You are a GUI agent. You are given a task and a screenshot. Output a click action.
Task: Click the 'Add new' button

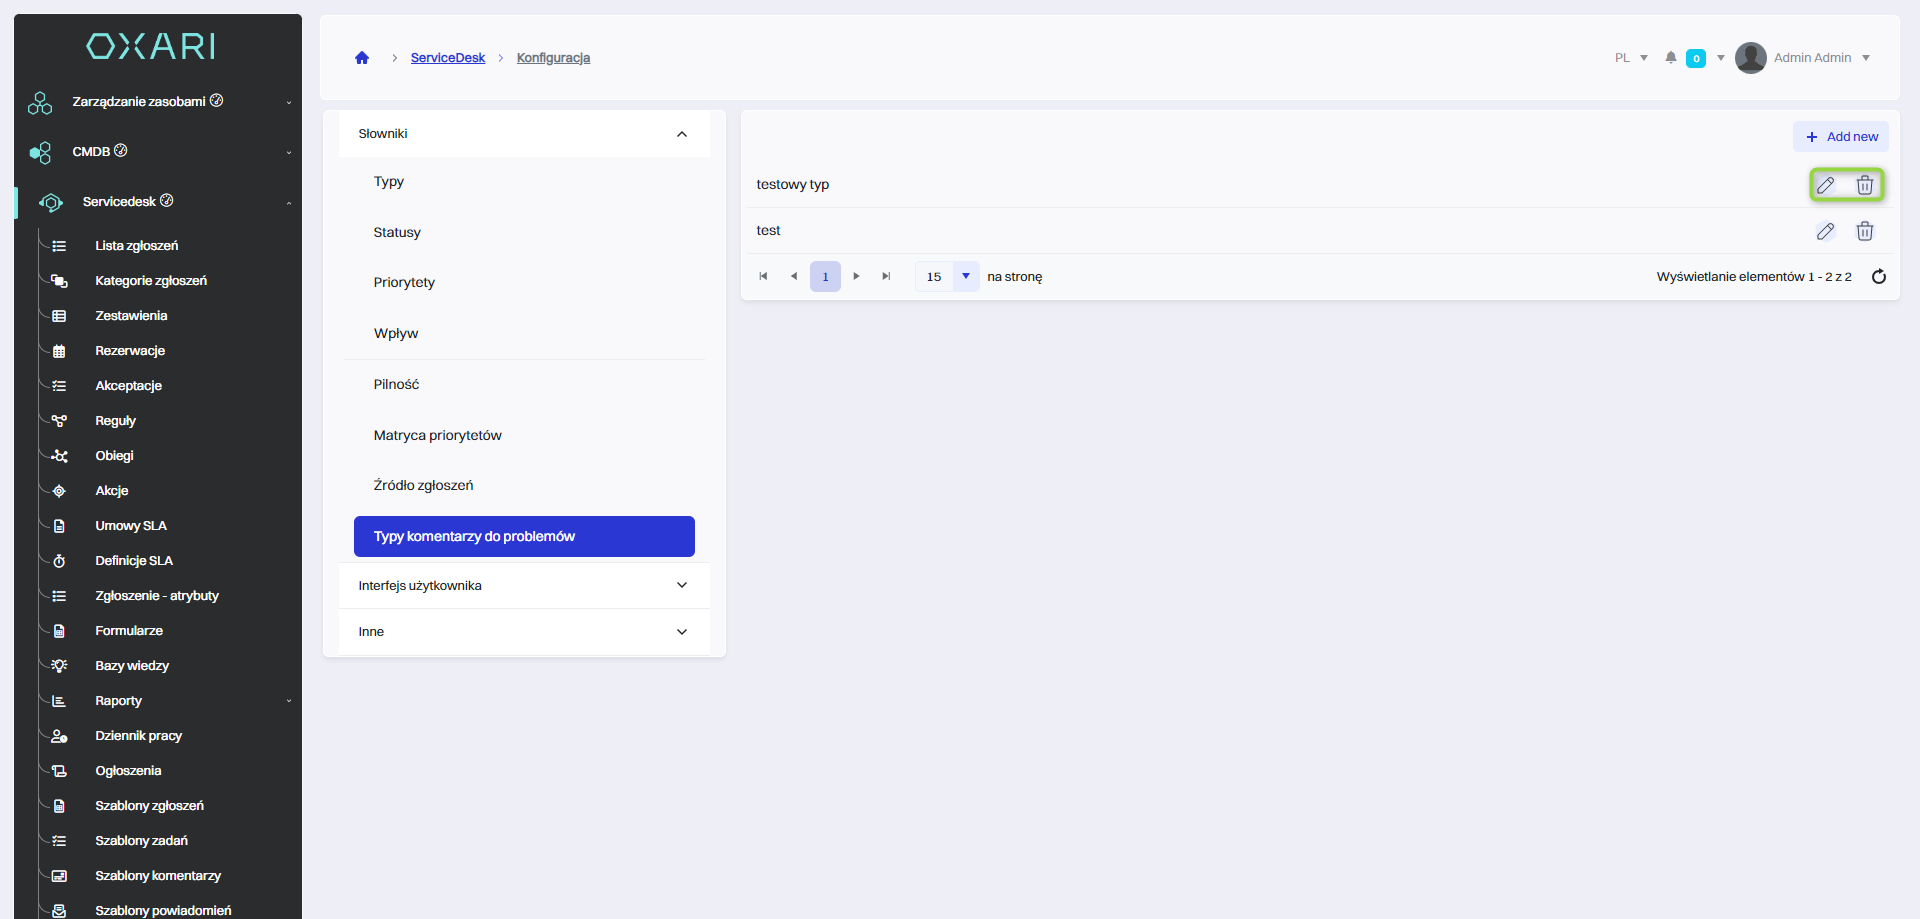coord(1841,137)
